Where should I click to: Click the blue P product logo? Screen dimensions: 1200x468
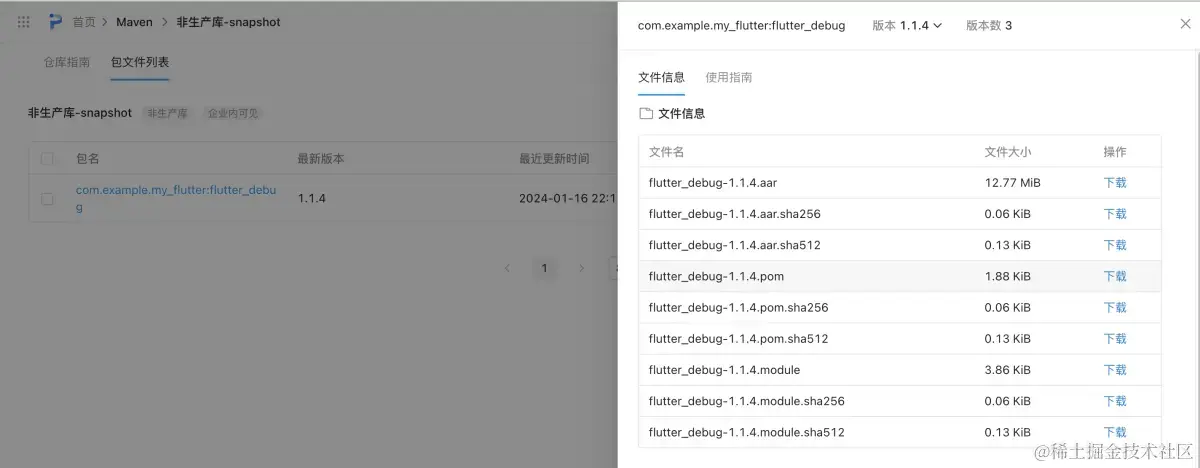[55, 22]
